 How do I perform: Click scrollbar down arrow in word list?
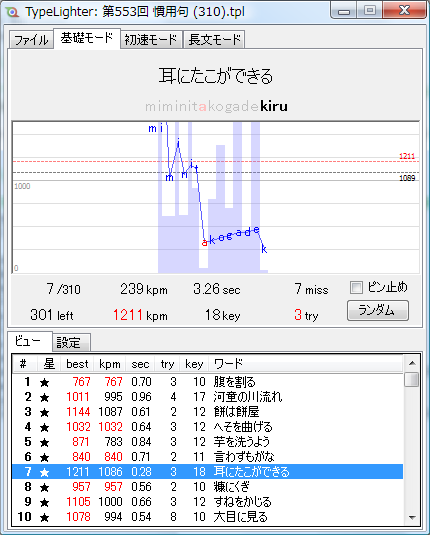pyautogui.click(x=412, y=518)
